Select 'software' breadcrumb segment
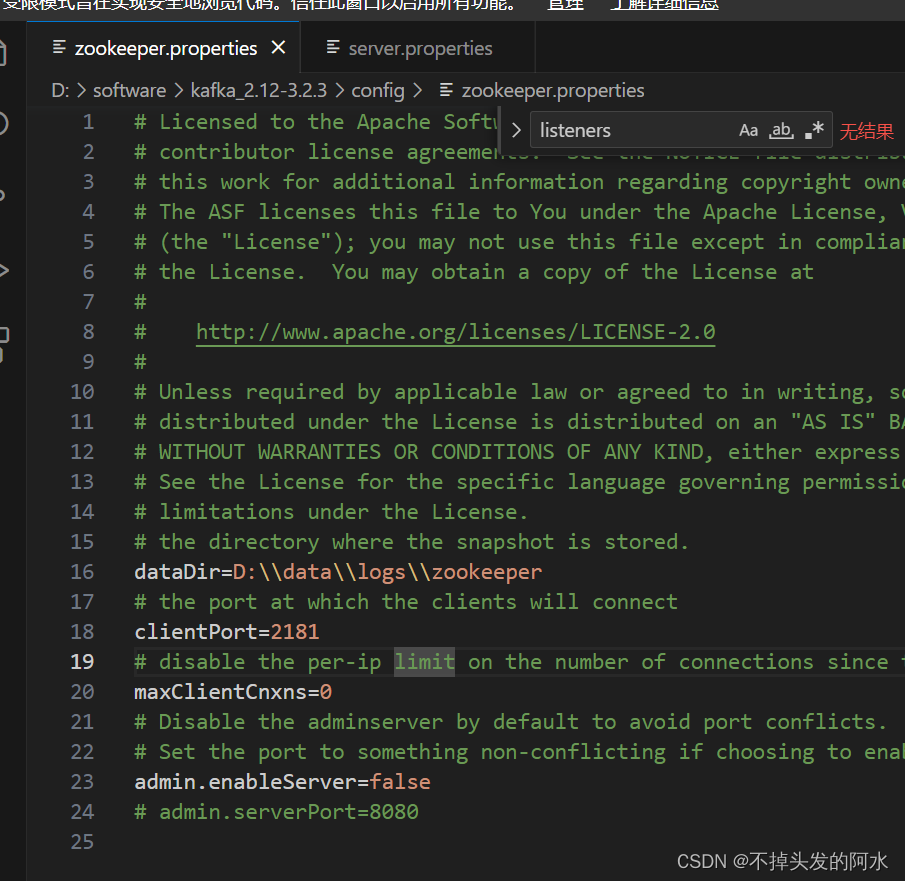The image size is (905, 881). (x=130, y=91)
